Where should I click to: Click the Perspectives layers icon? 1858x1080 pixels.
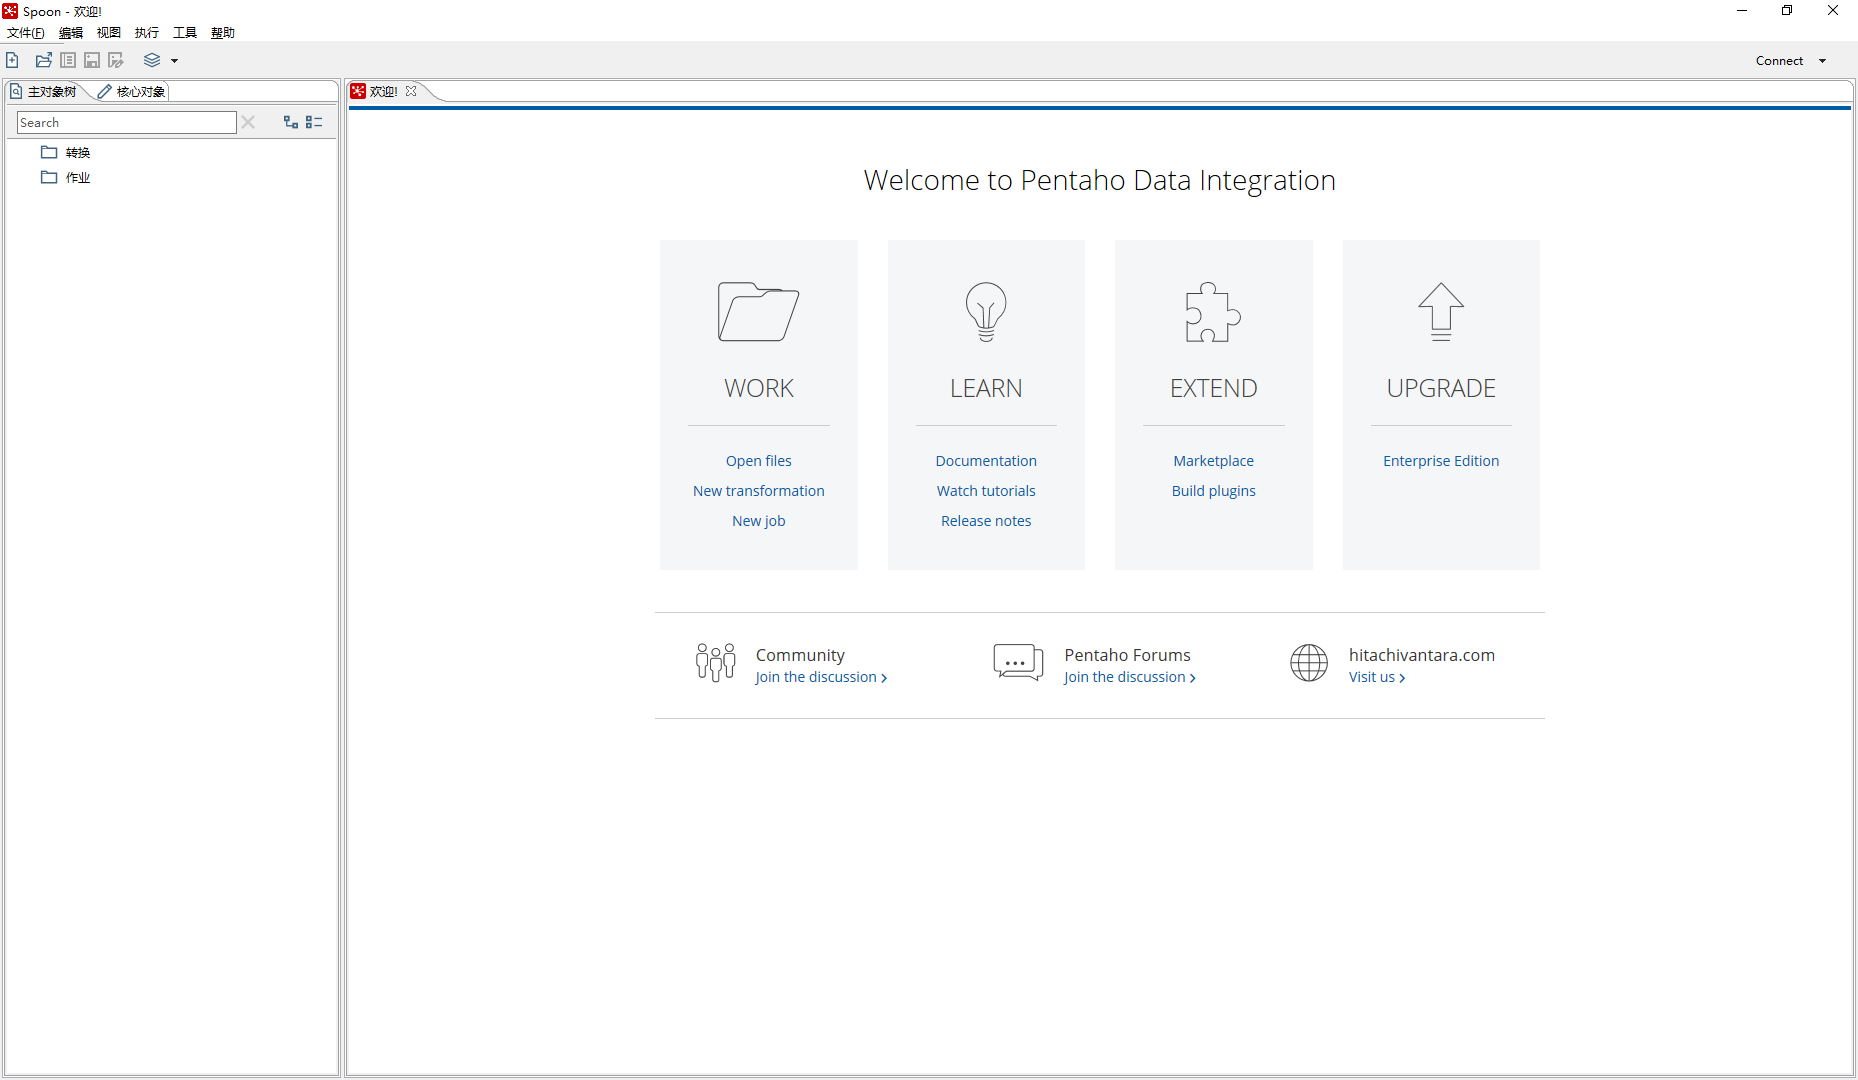click(x=152, y=60)
